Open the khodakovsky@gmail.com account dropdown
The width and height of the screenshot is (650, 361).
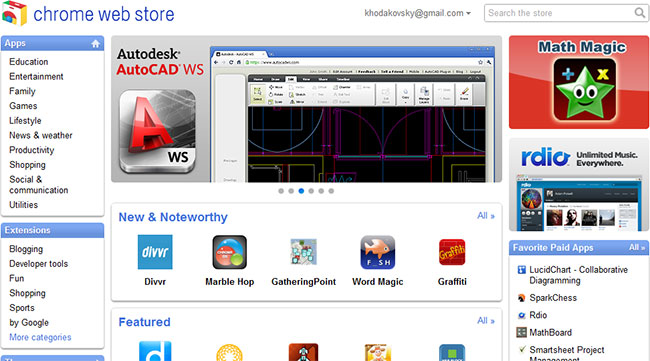(417, 13)
